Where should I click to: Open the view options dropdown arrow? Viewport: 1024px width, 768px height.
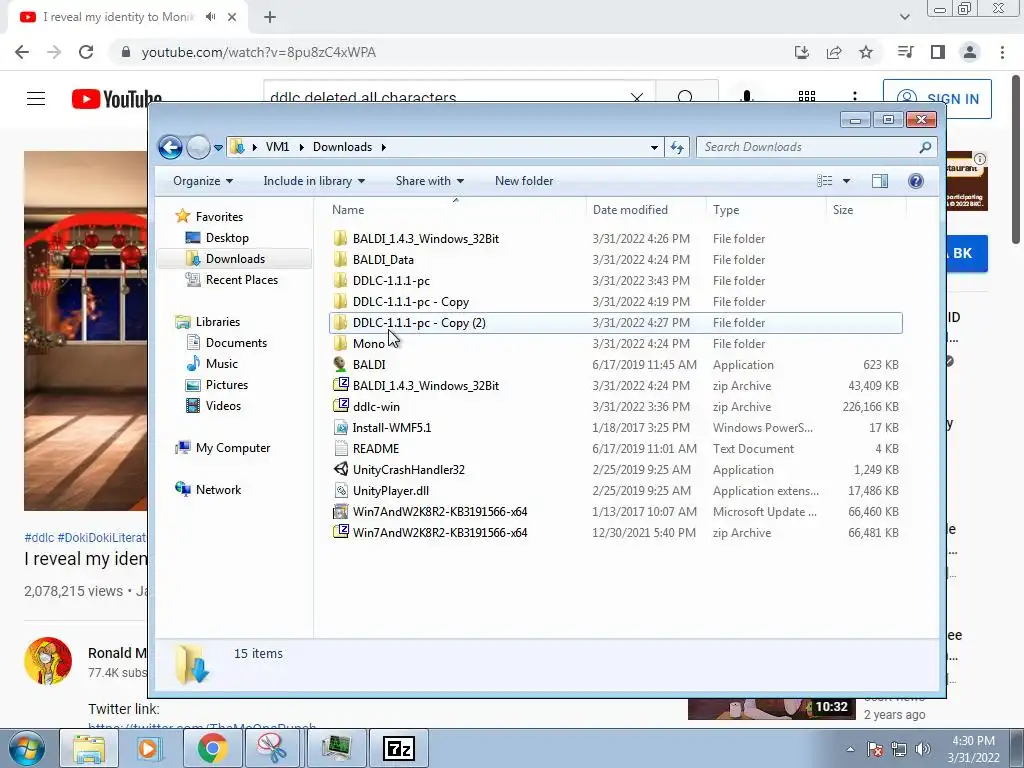846,181
